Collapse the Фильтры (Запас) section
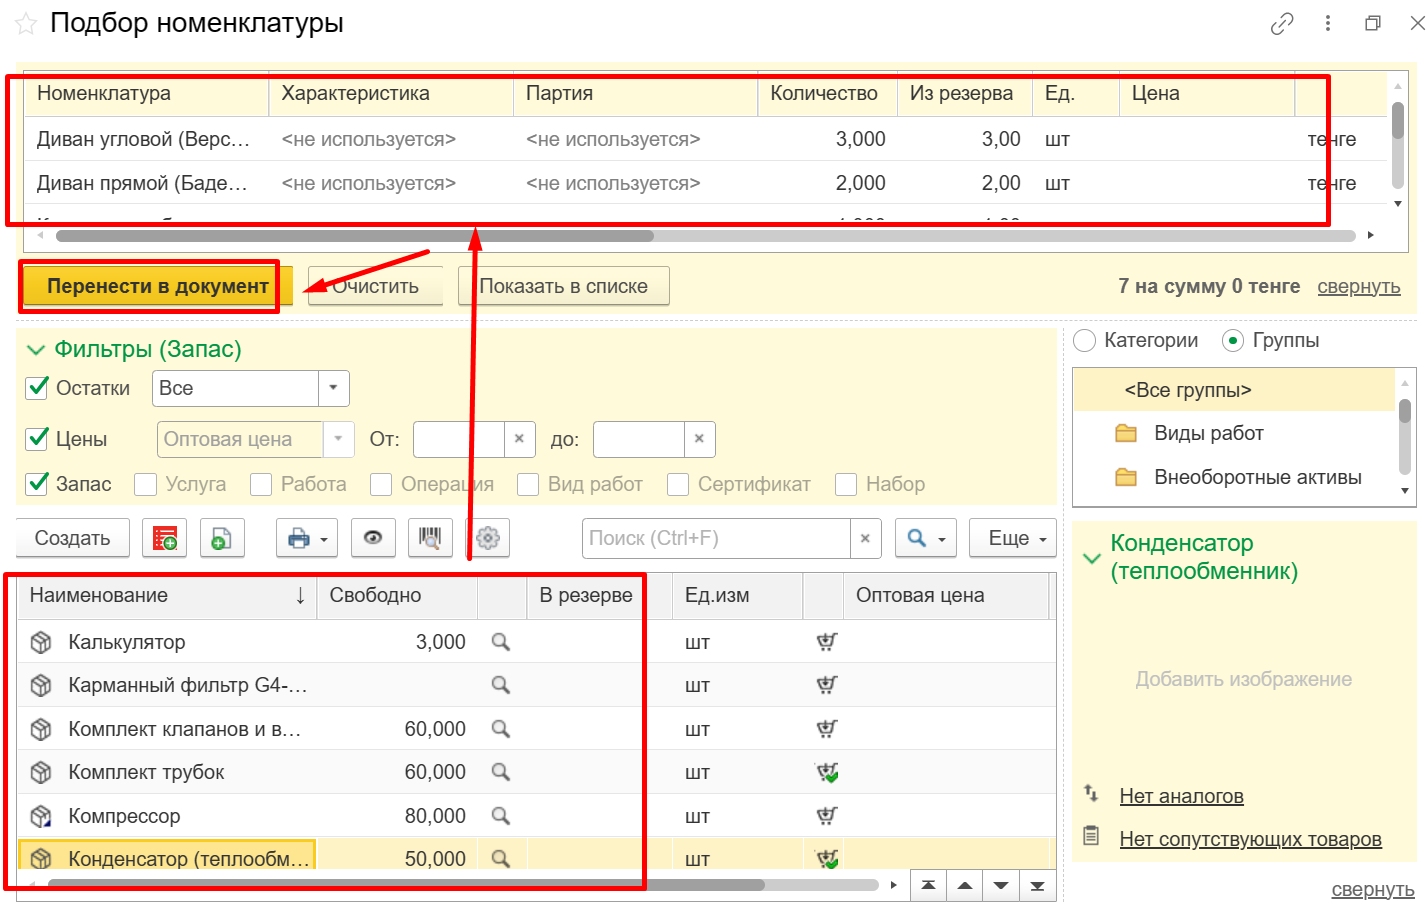 (x=36, y=350)
